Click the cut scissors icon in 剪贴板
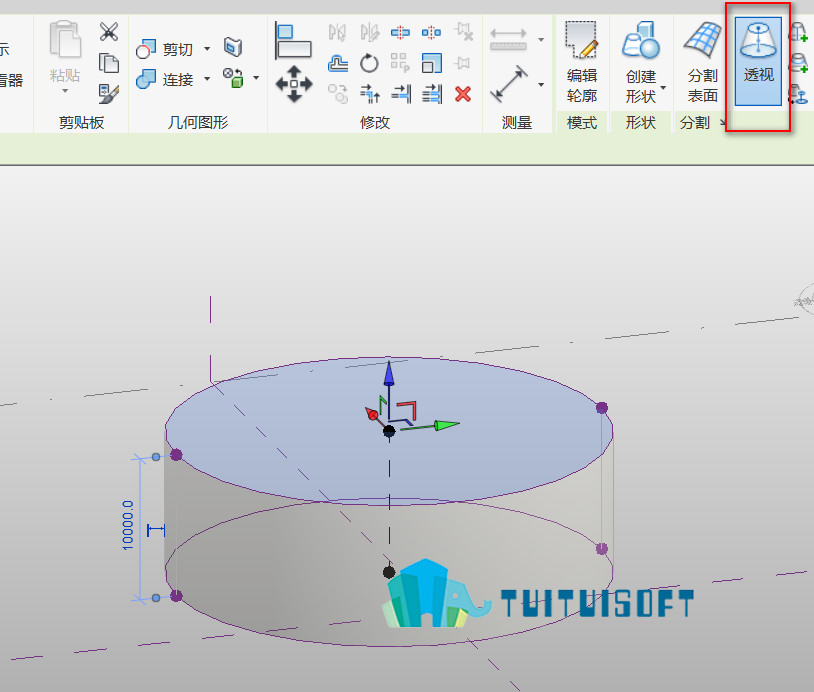 (x=108, y=32)
